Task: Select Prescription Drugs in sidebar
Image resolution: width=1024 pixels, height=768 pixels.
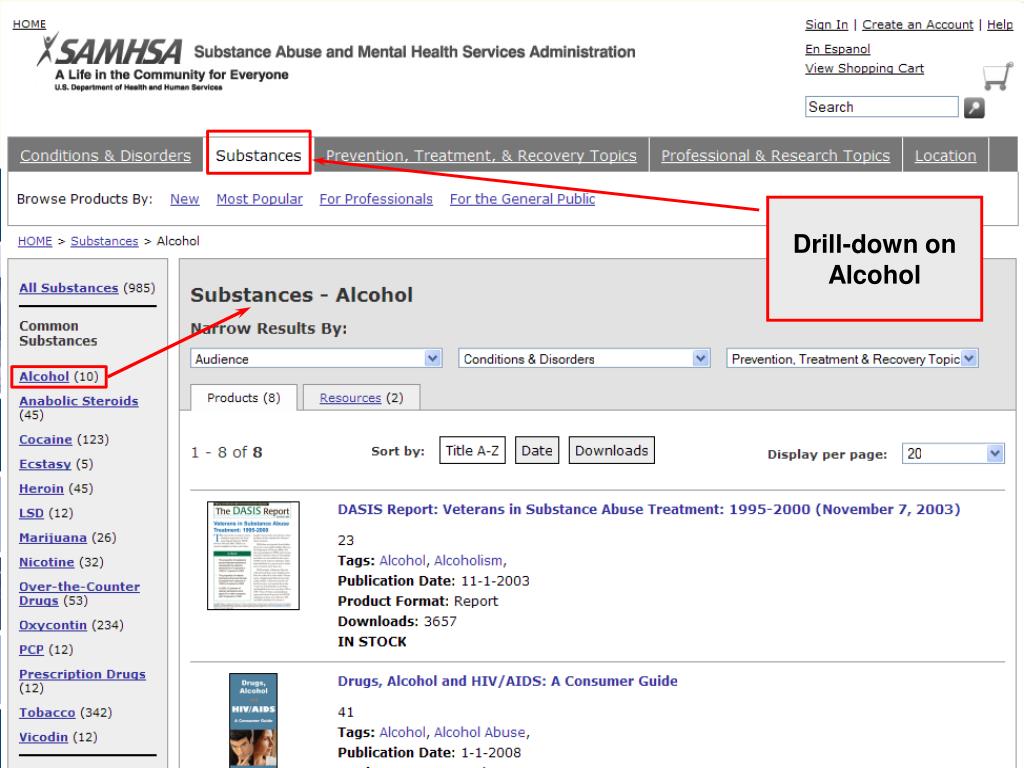Action: pyautogui.click(x=82, y=674)
